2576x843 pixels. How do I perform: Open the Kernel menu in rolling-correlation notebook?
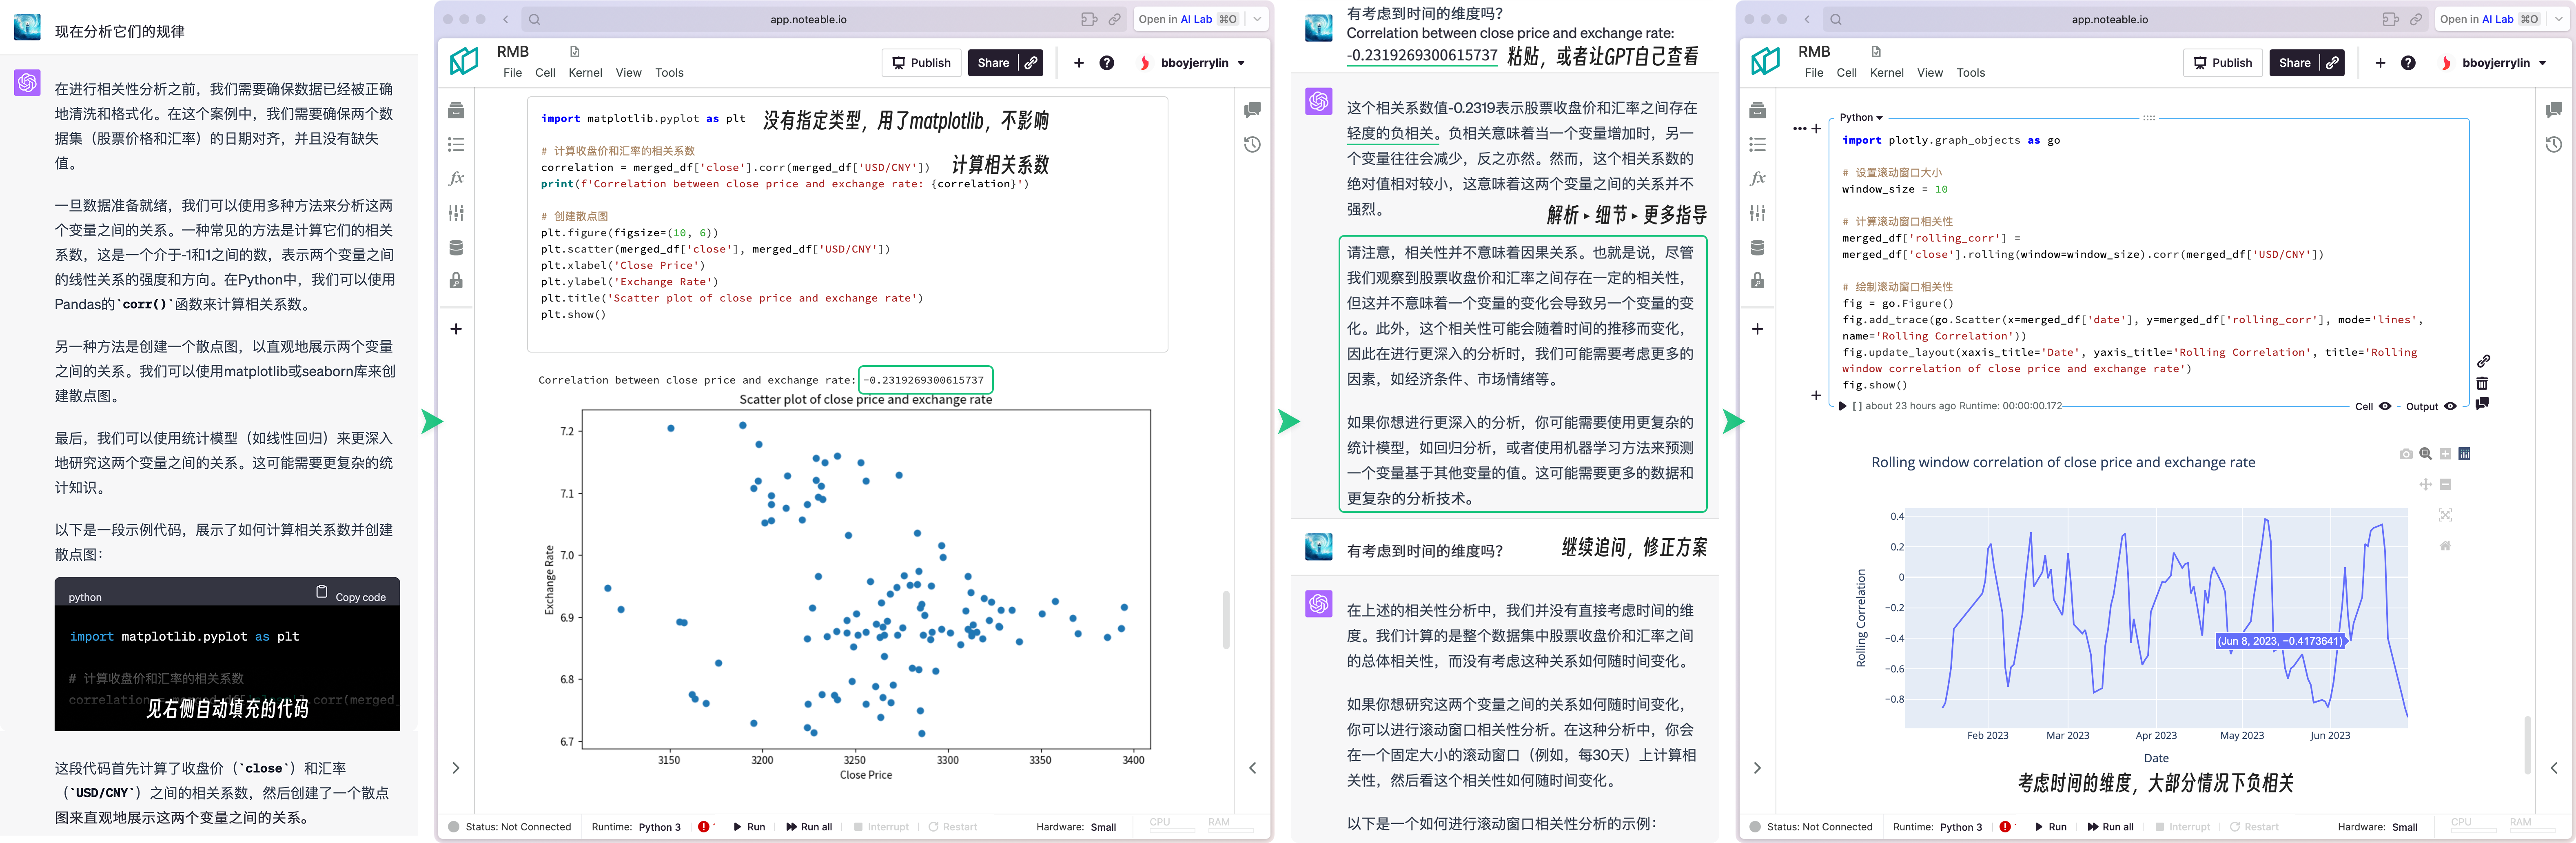point(1886,73)
